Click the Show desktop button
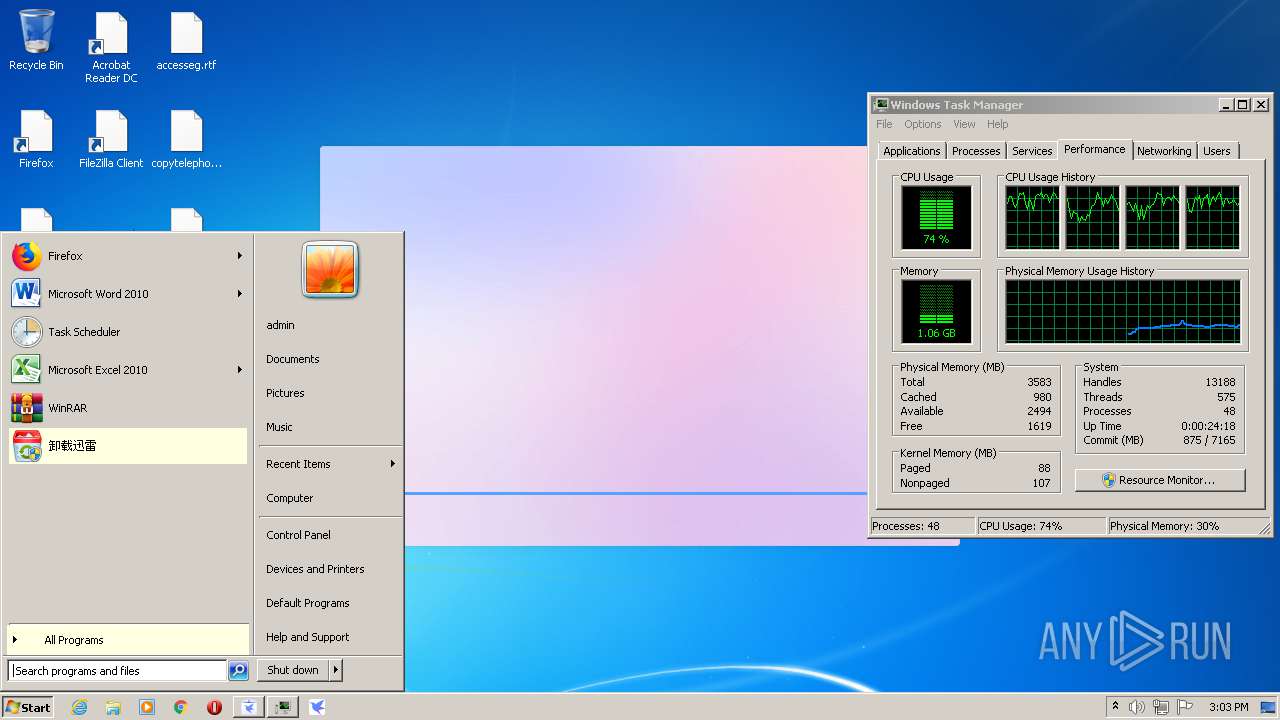The height and width of the screenshot is (720, 1280). pyautogui.click(x=1269, y=707)
